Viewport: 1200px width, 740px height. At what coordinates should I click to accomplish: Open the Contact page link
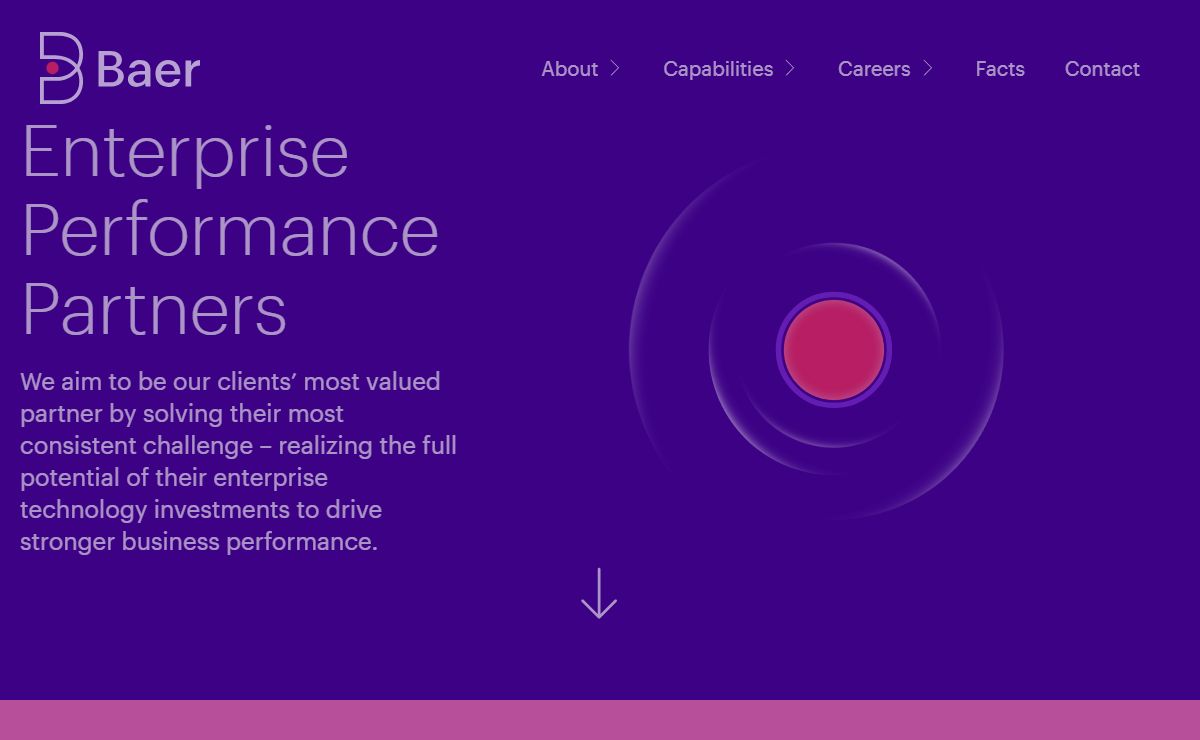pyautogui.click(x=1102, y=69)
